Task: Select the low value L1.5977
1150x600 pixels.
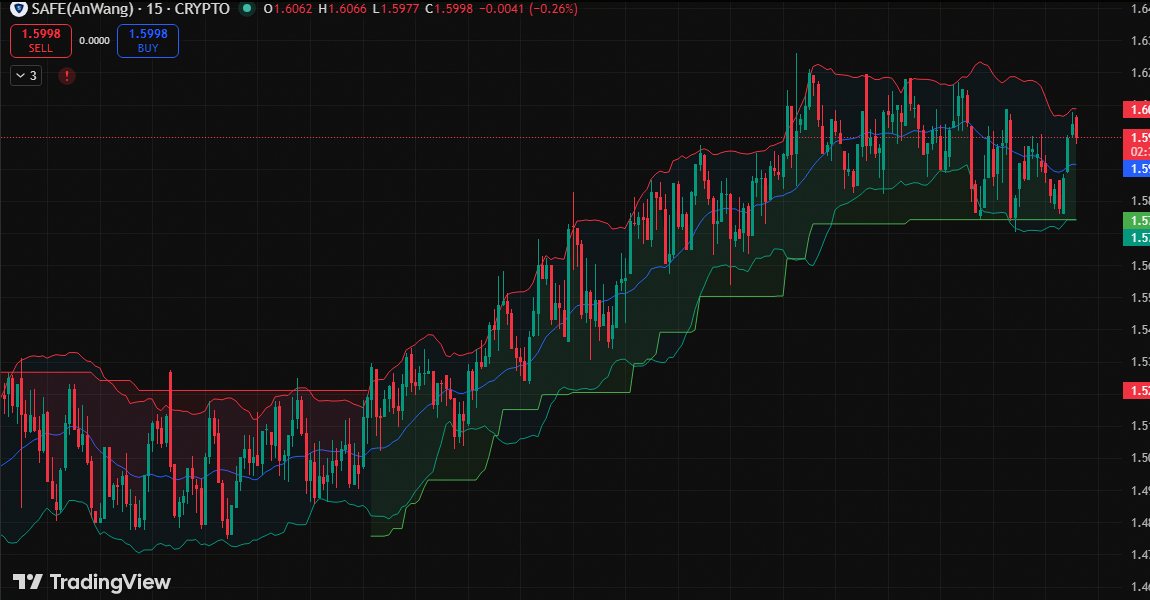Action: tap(396, 9)
